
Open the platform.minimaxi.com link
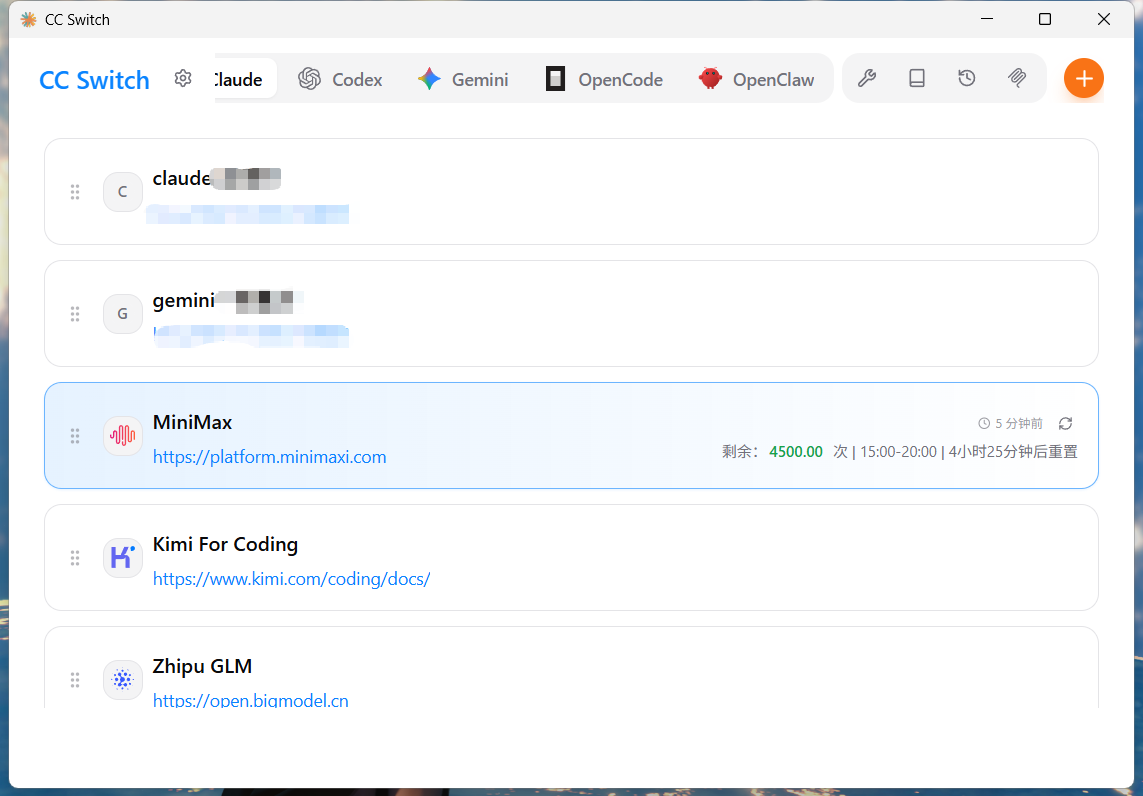(x=269, y=457)
